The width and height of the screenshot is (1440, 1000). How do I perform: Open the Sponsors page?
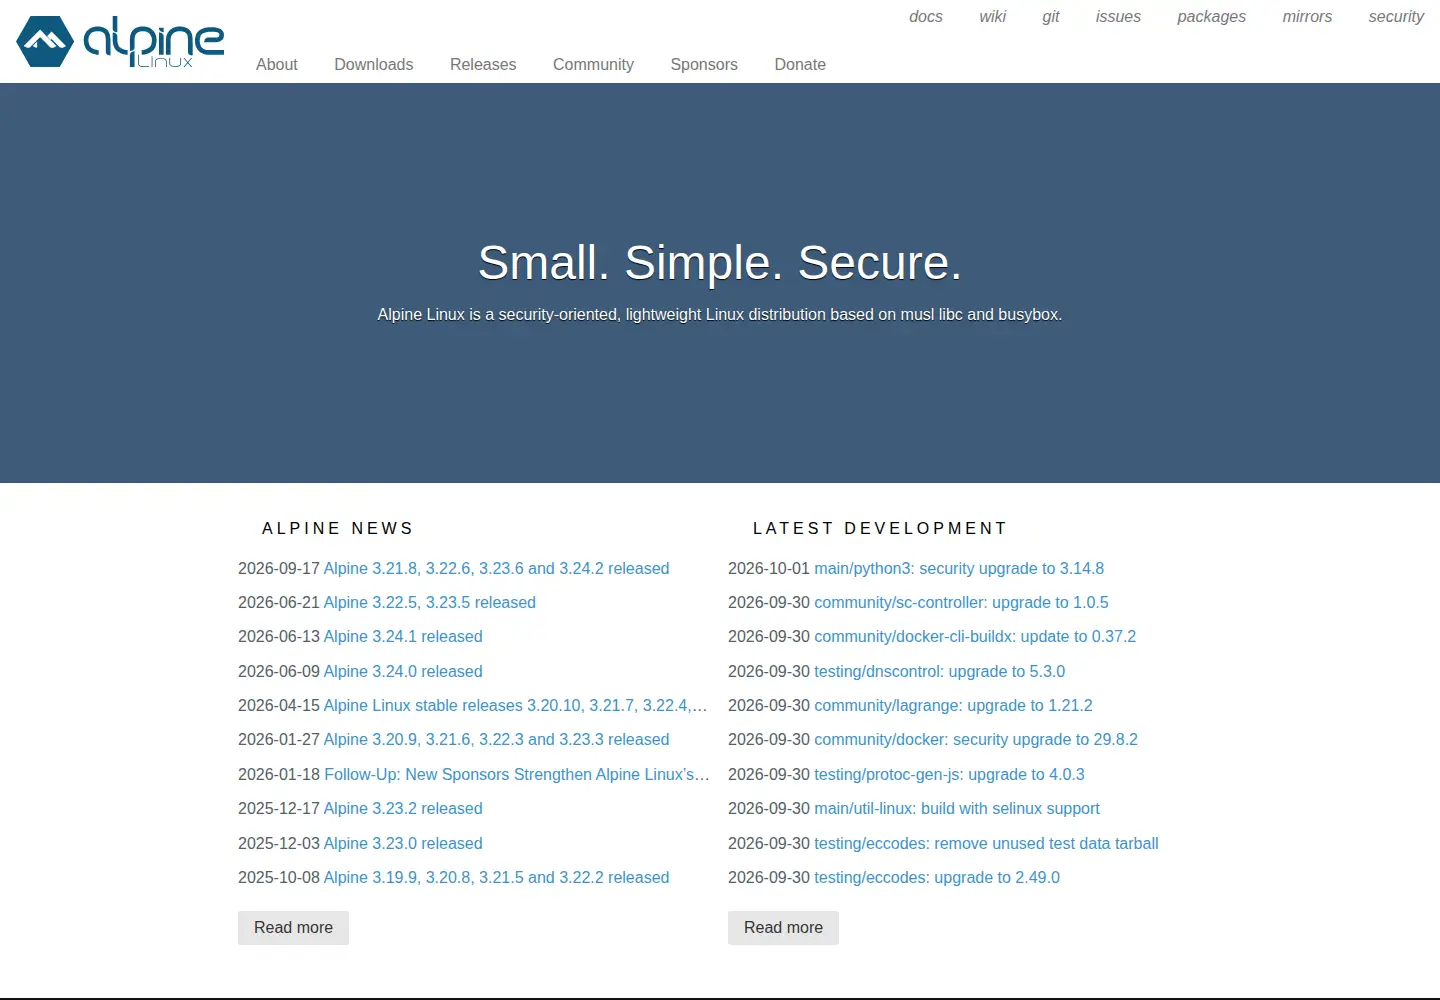coord(704,64)
